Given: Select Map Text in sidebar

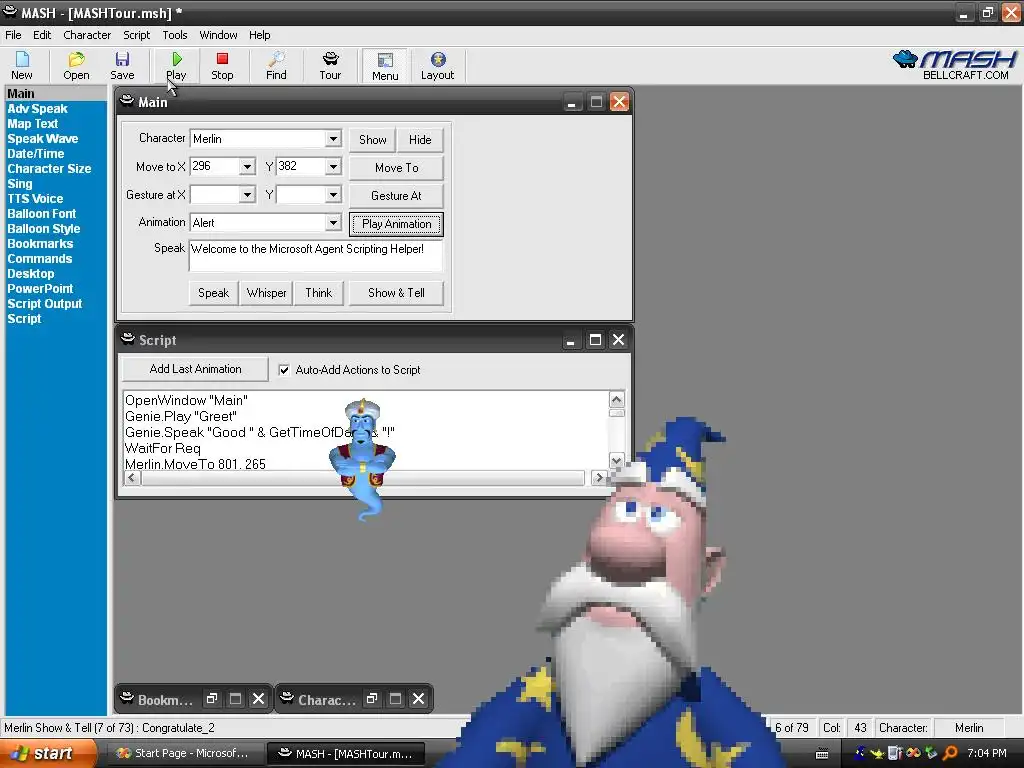Looking at the screenshot, I should point(33,124).
